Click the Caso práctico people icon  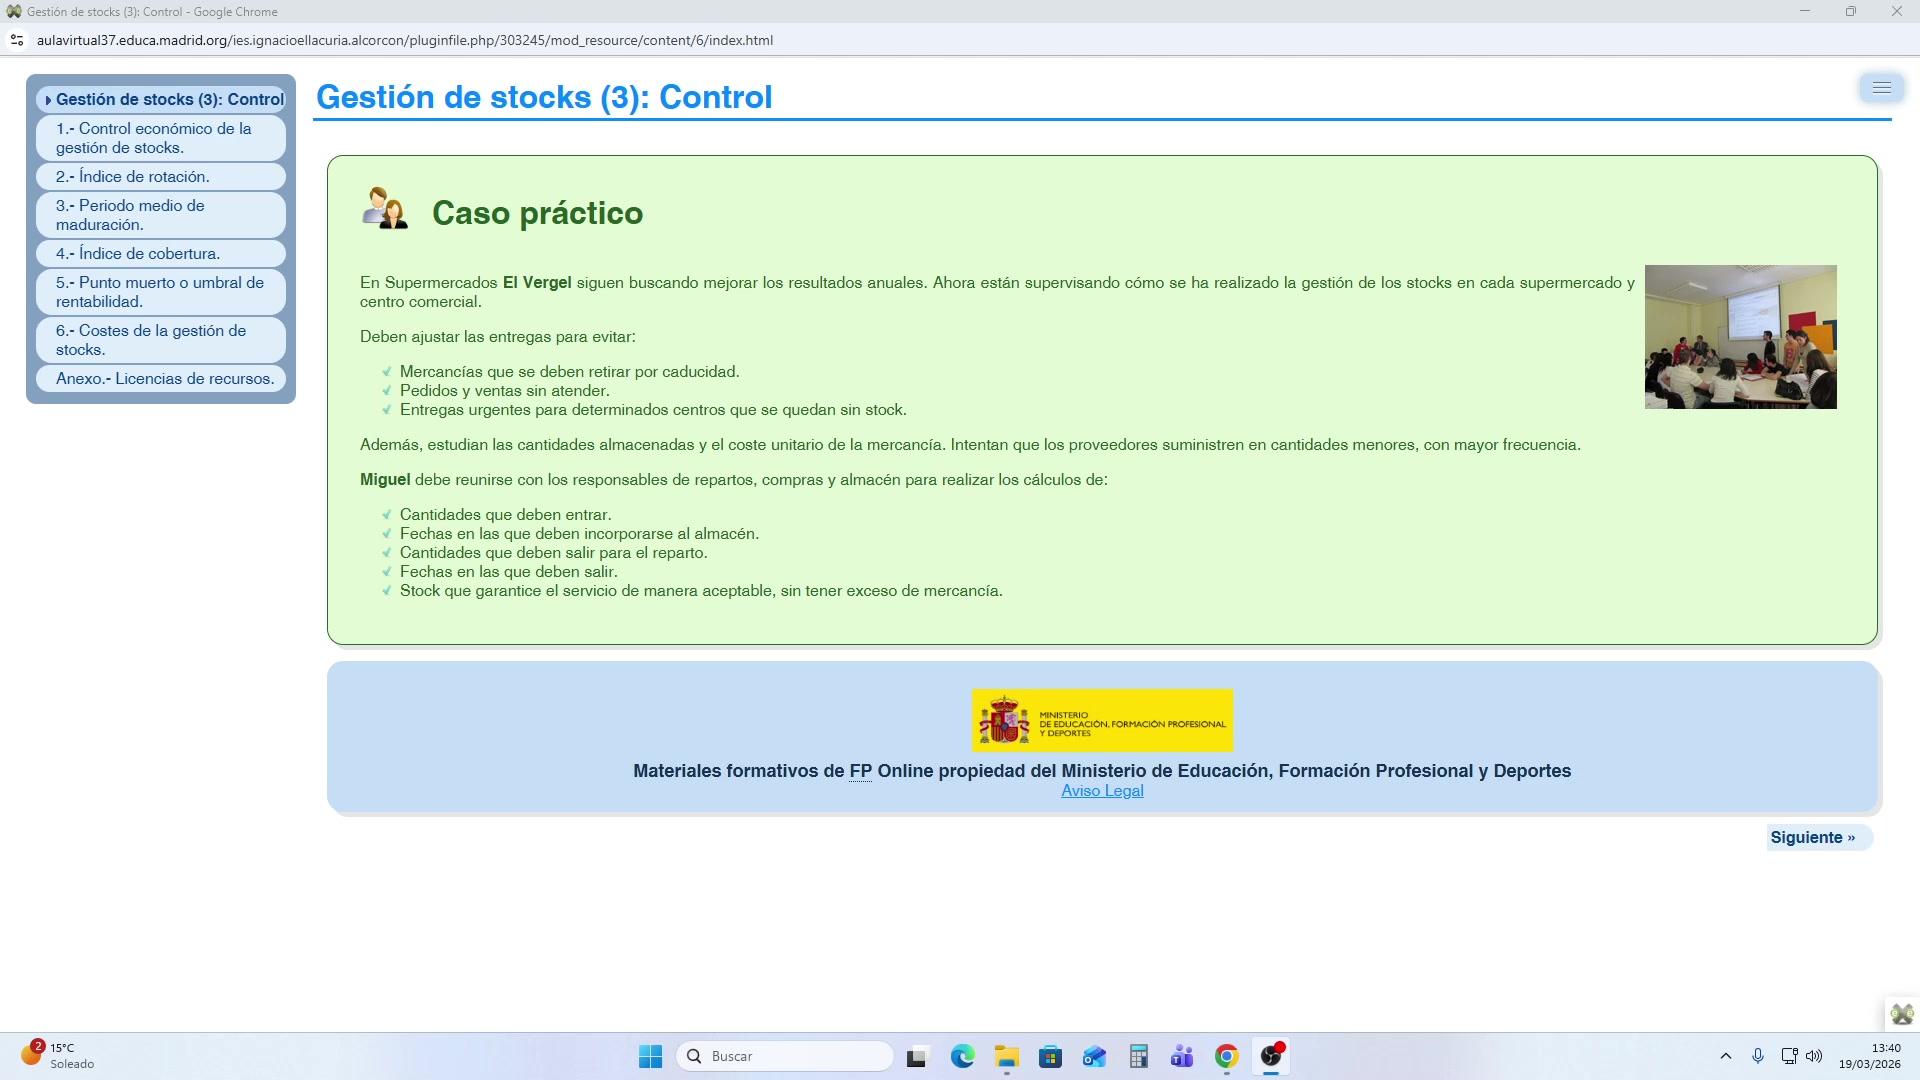pyautogui.click(x=385, y=209)
